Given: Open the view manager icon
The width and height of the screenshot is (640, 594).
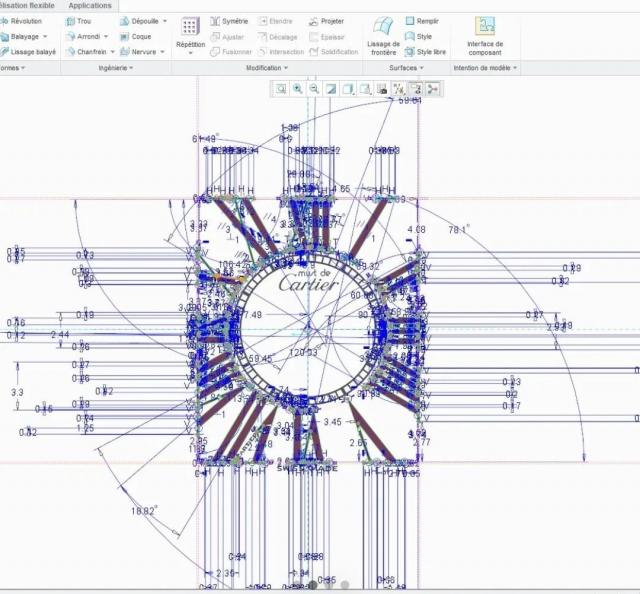Looking at the screenshot, I should pos(382,89).
